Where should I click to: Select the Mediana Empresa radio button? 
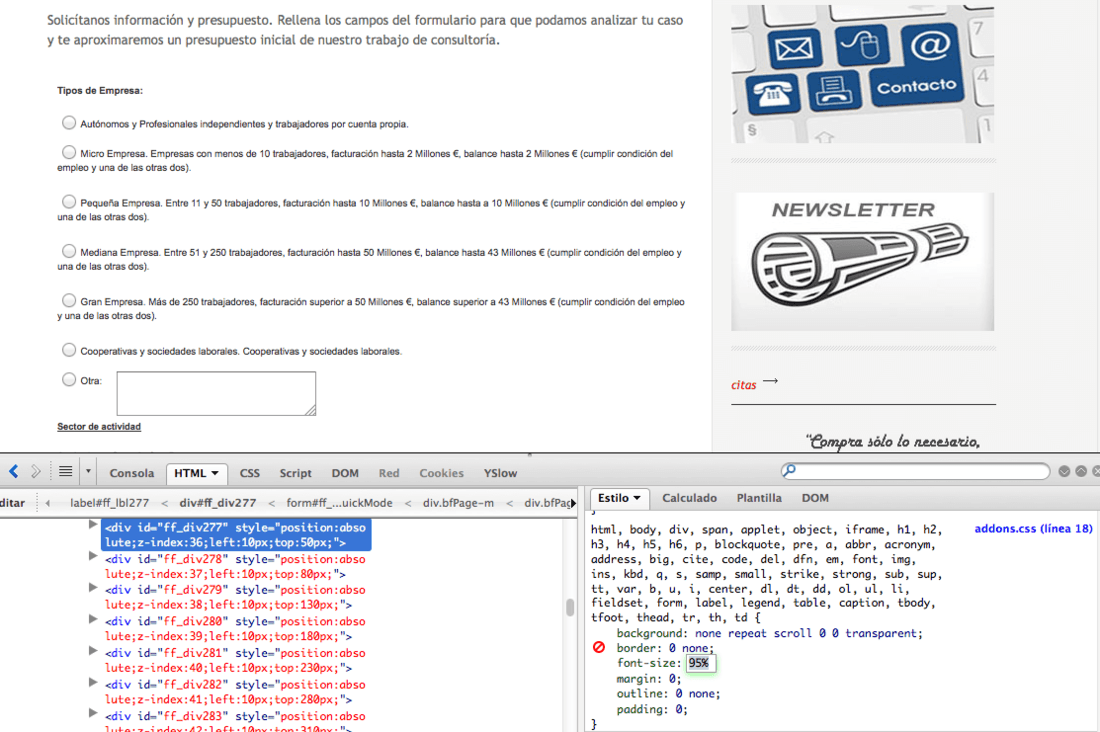pos(69,251)
